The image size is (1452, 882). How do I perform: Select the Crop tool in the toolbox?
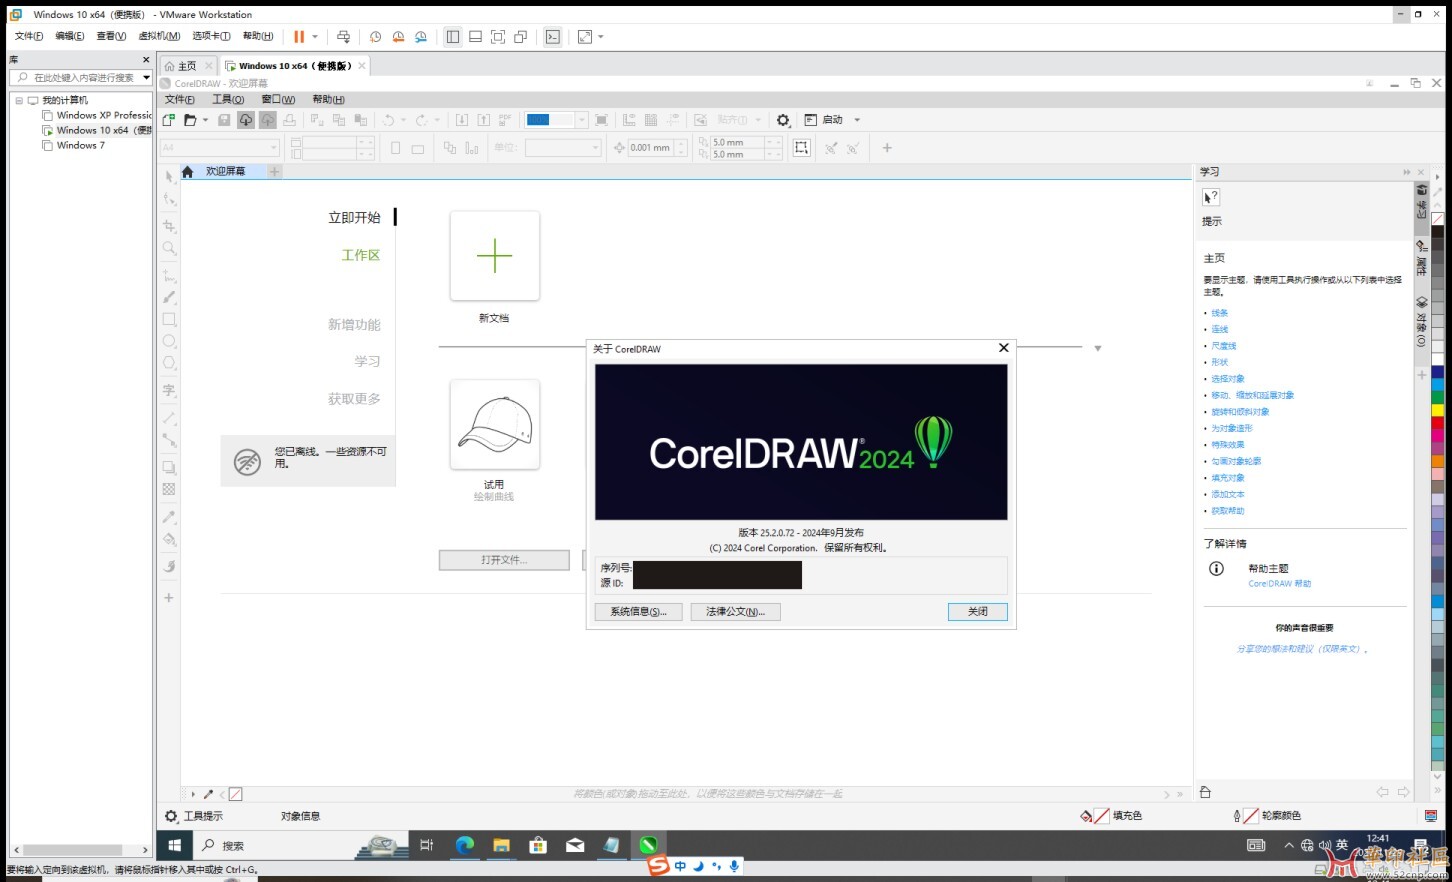[x=169, y=226]
